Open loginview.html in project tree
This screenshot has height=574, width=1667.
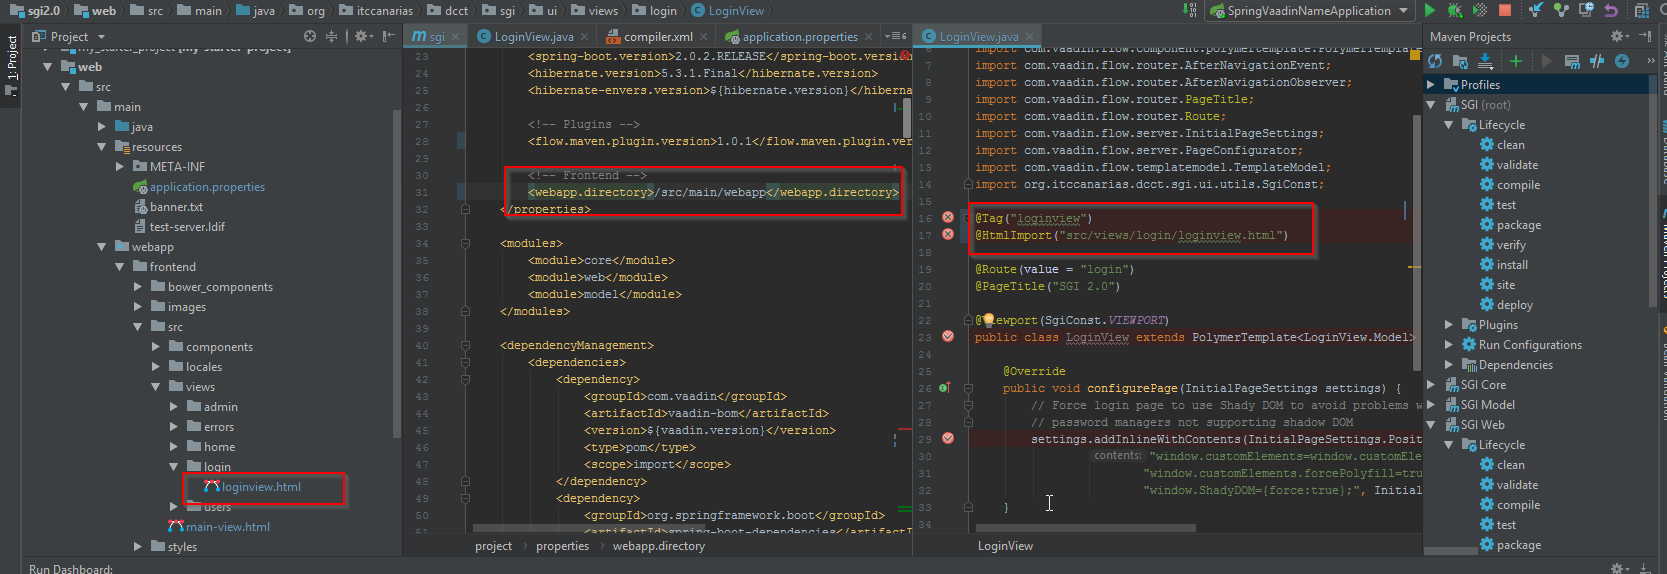(x=261, y=487)
